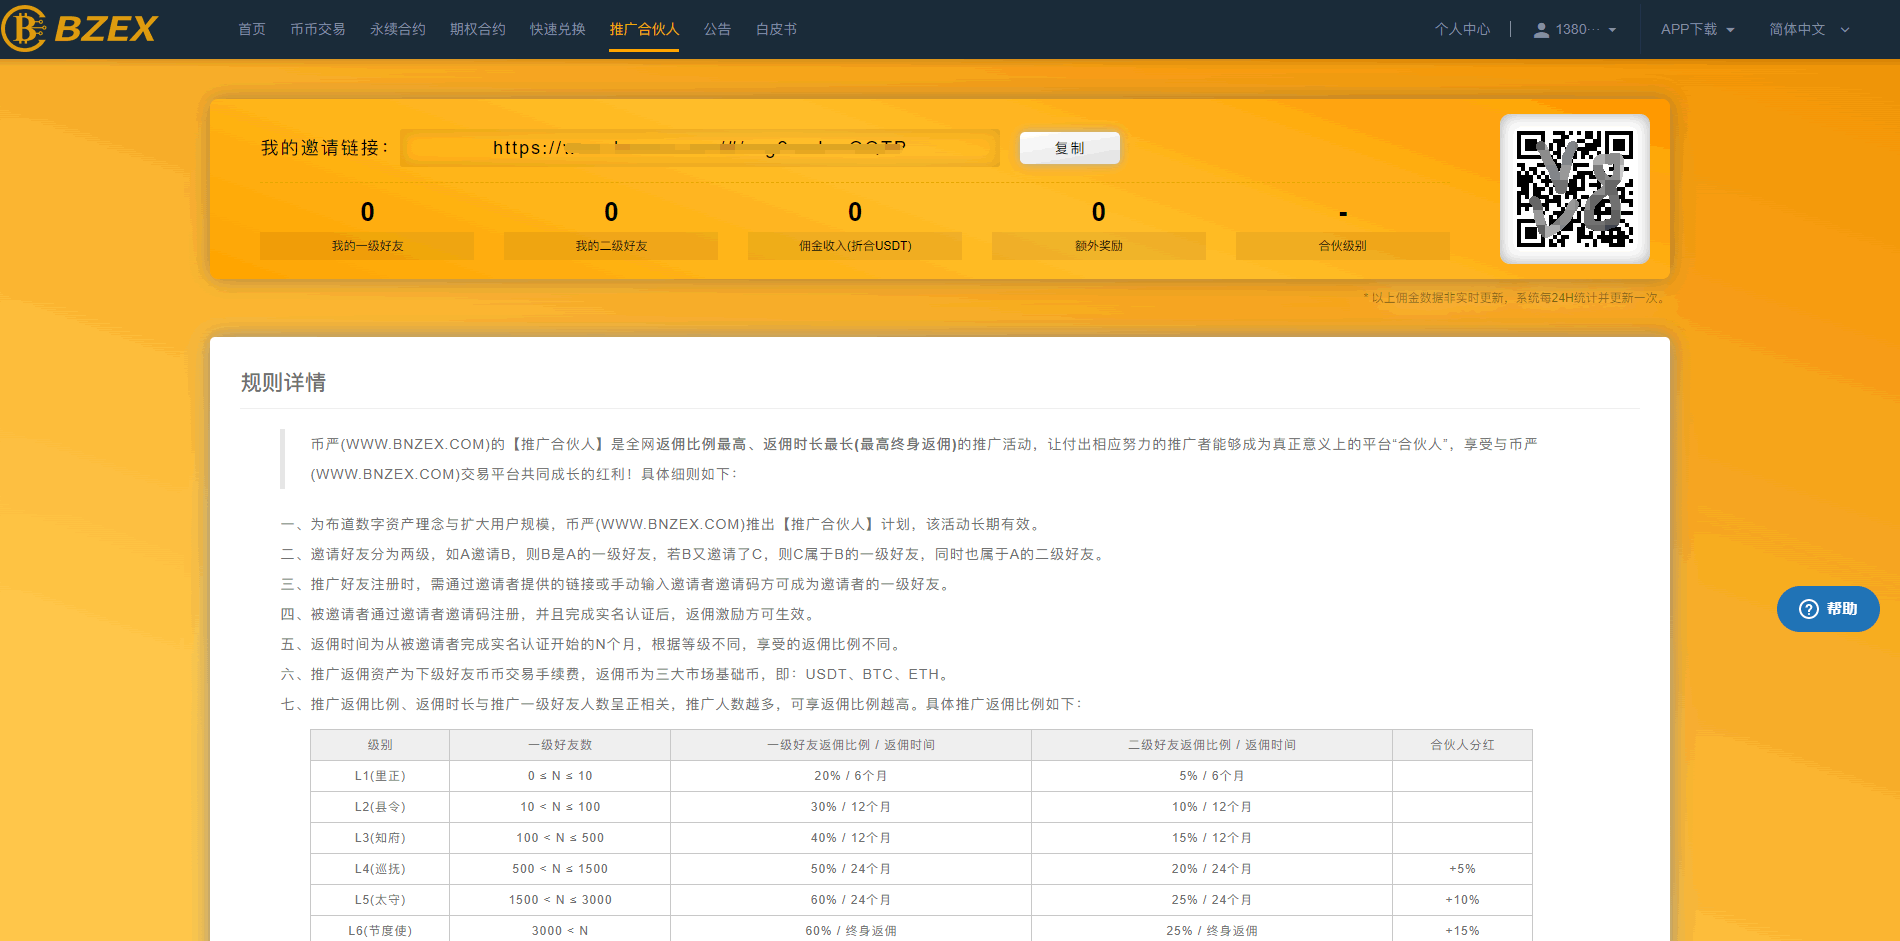
Task: Click the user avatar icon
Action: (1541, 30)
